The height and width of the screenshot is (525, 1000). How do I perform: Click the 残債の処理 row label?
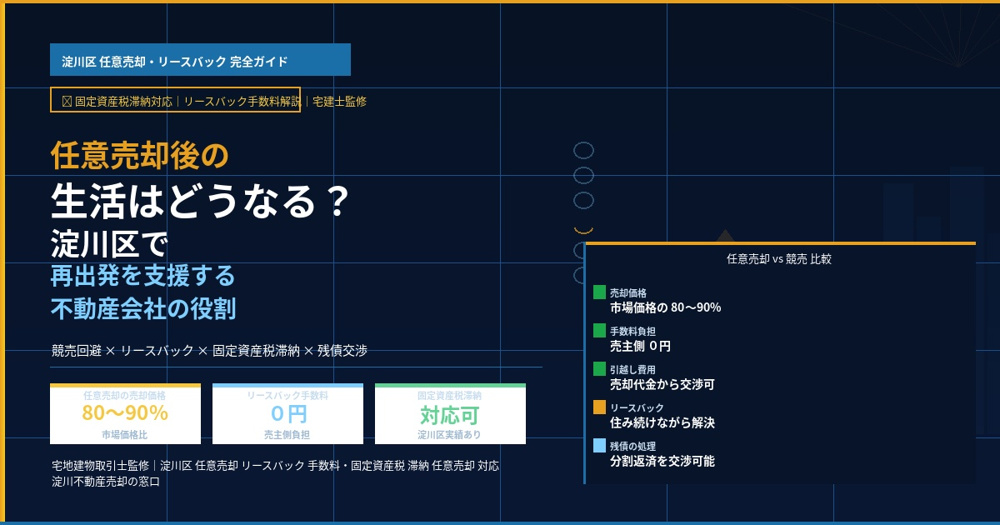click(x=633, y=447)
